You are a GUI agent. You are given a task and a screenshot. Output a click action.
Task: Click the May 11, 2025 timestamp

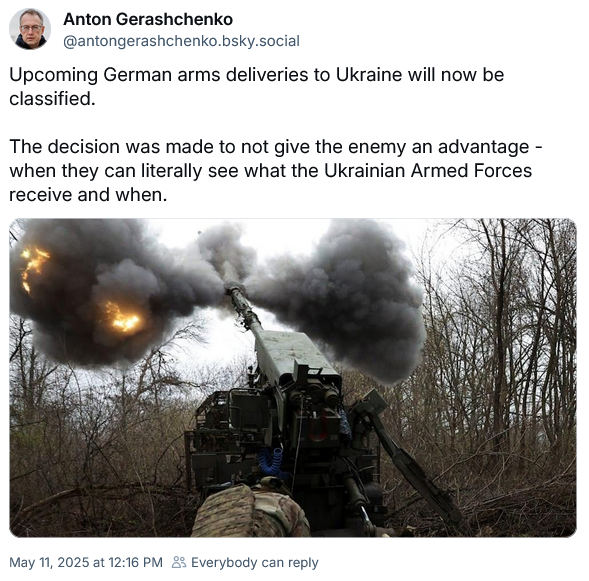[x=86, y=562]
